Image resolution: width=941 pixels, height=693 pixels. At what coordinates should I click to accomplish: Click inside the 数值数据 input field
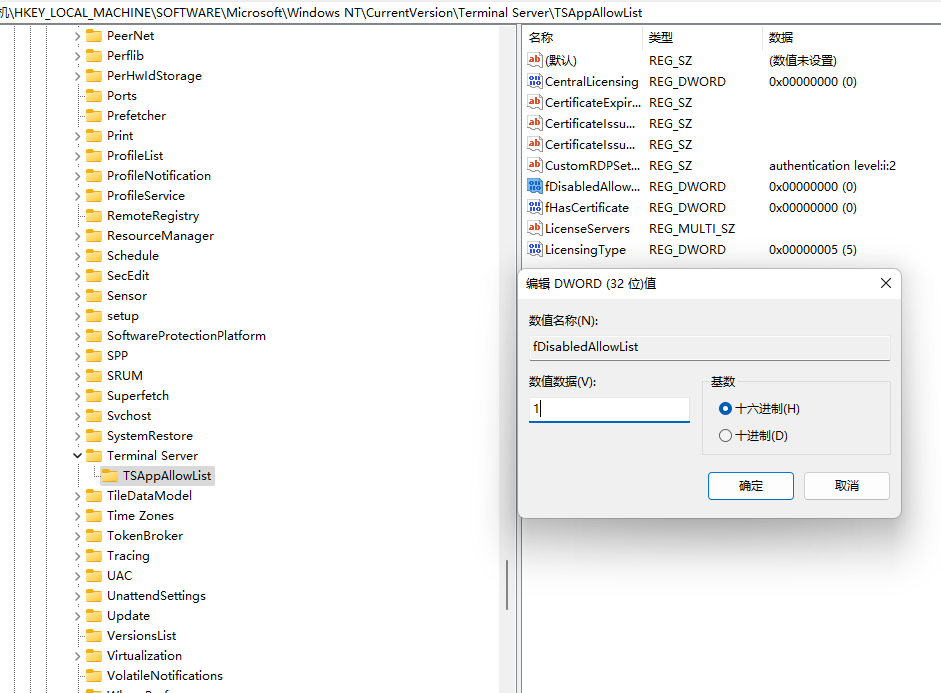[x=608, y=409]
